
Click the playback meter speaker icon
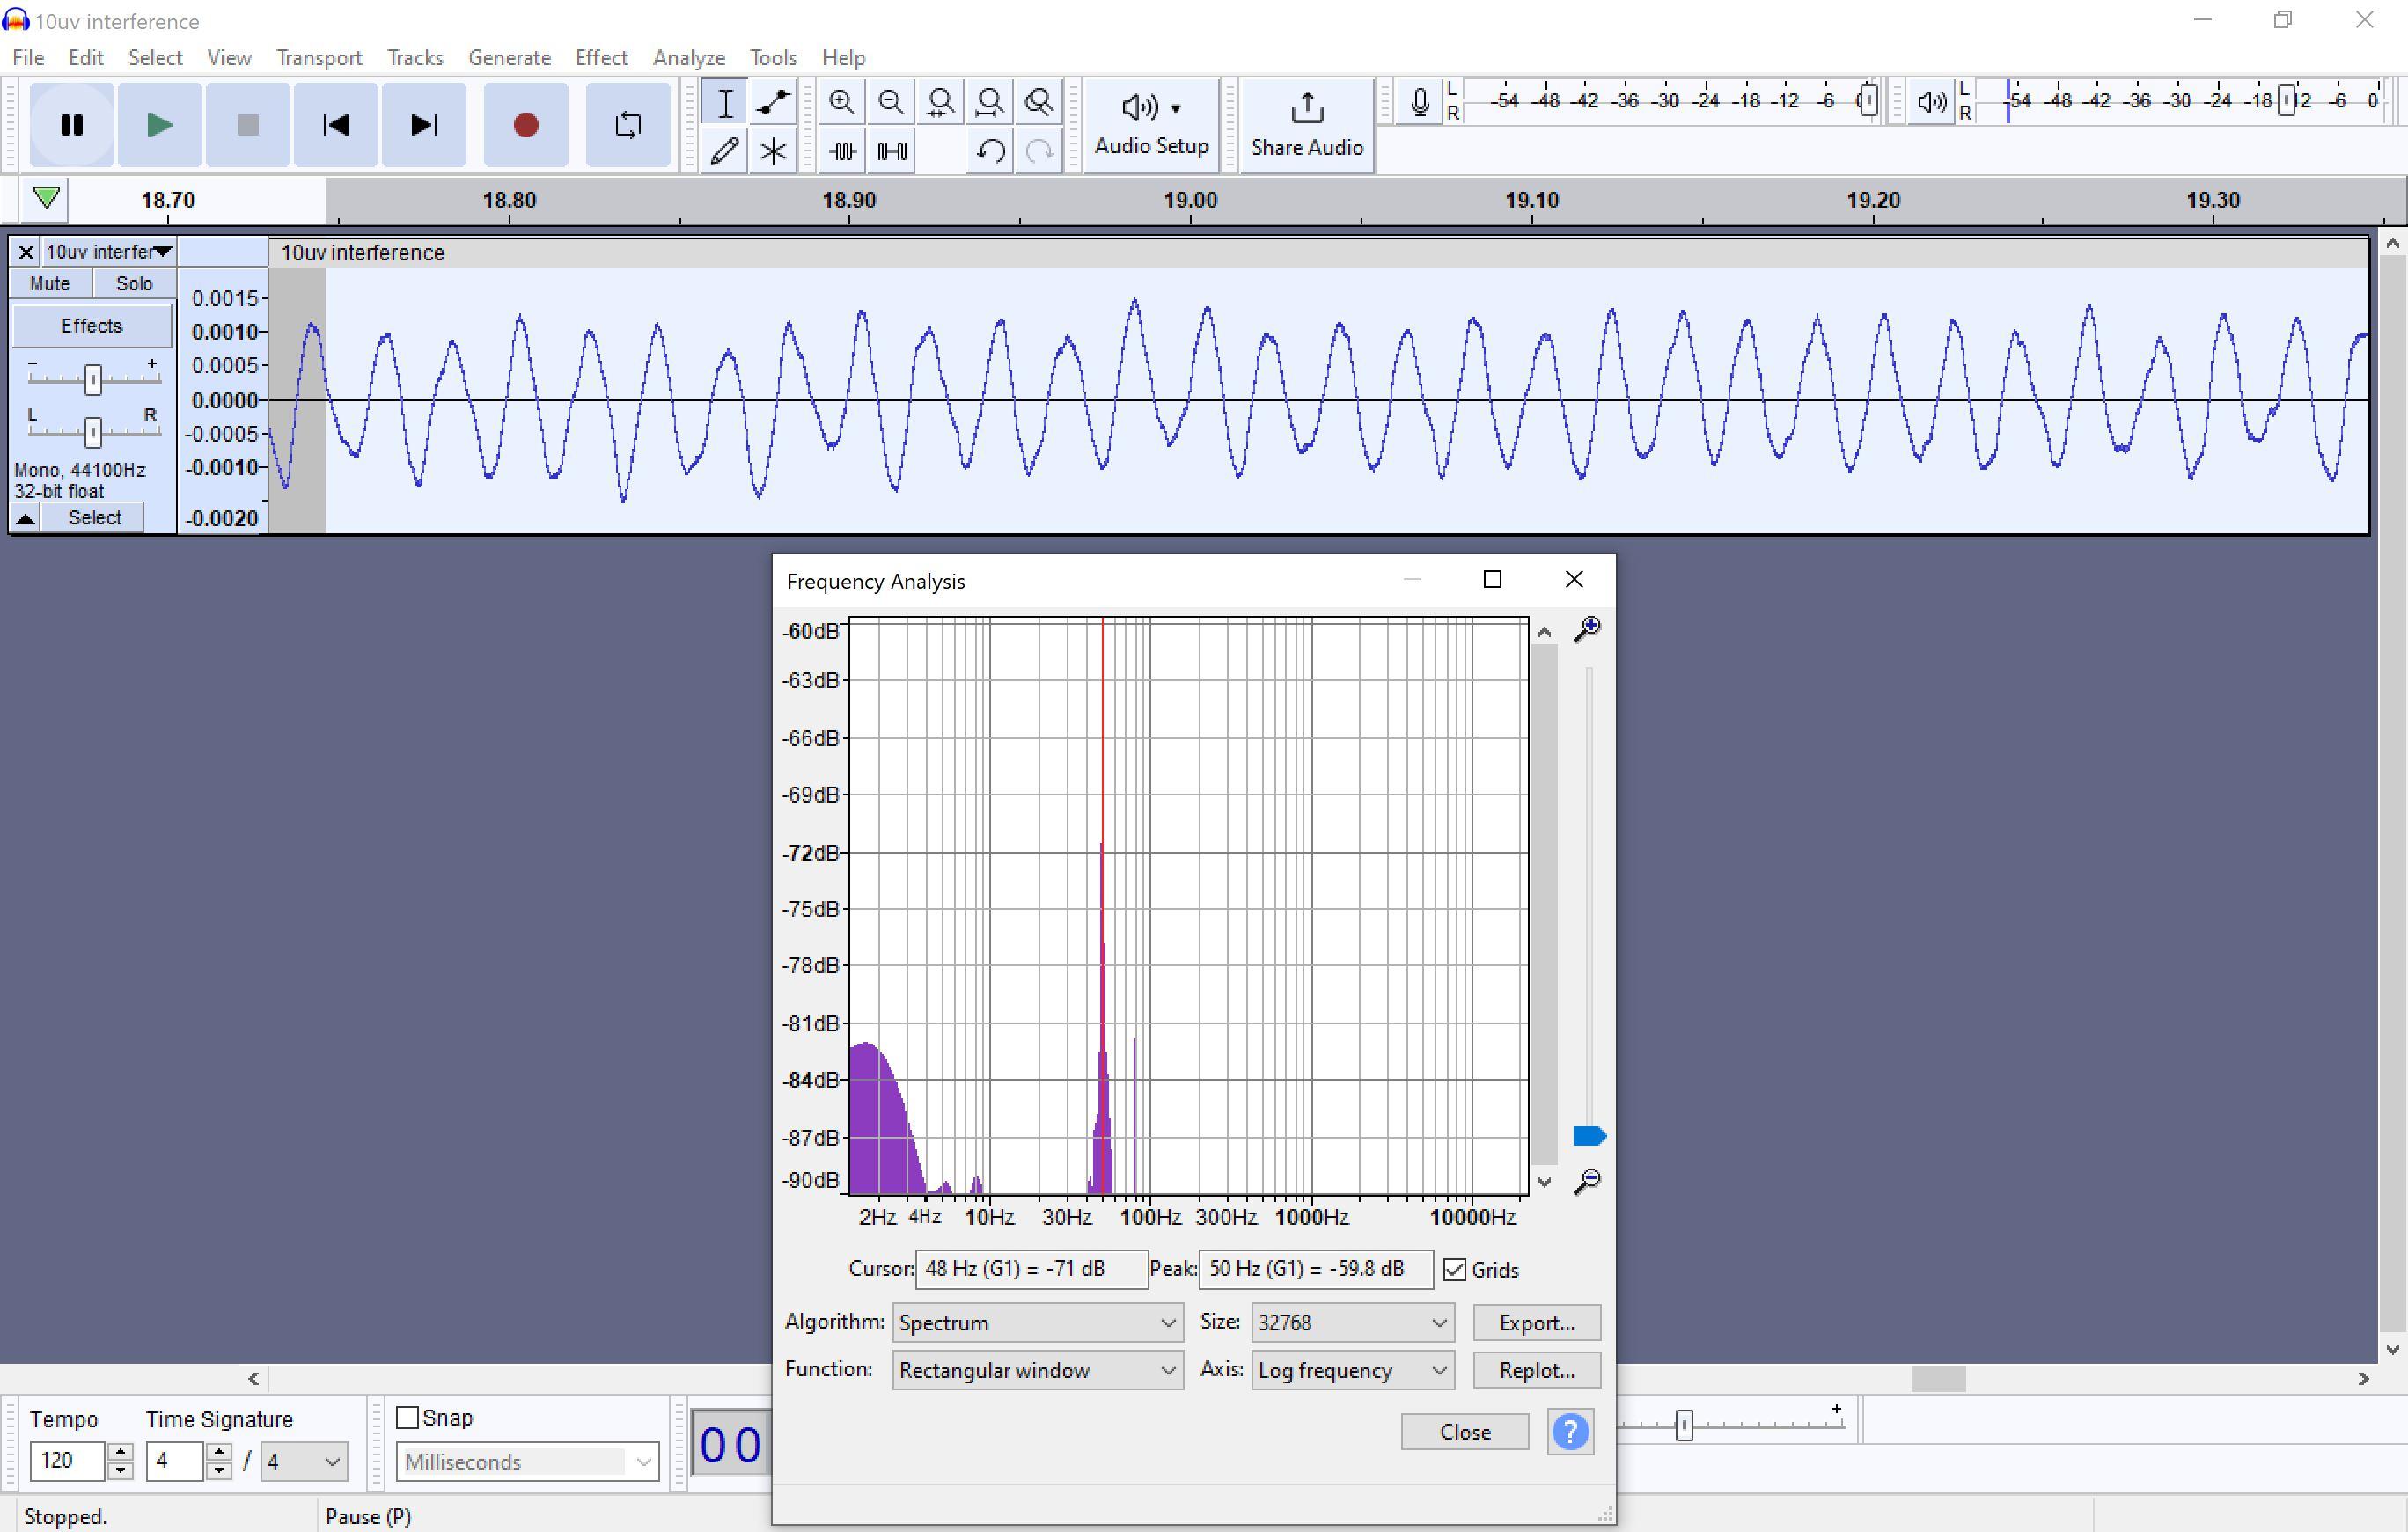(x=1931, y=102)
